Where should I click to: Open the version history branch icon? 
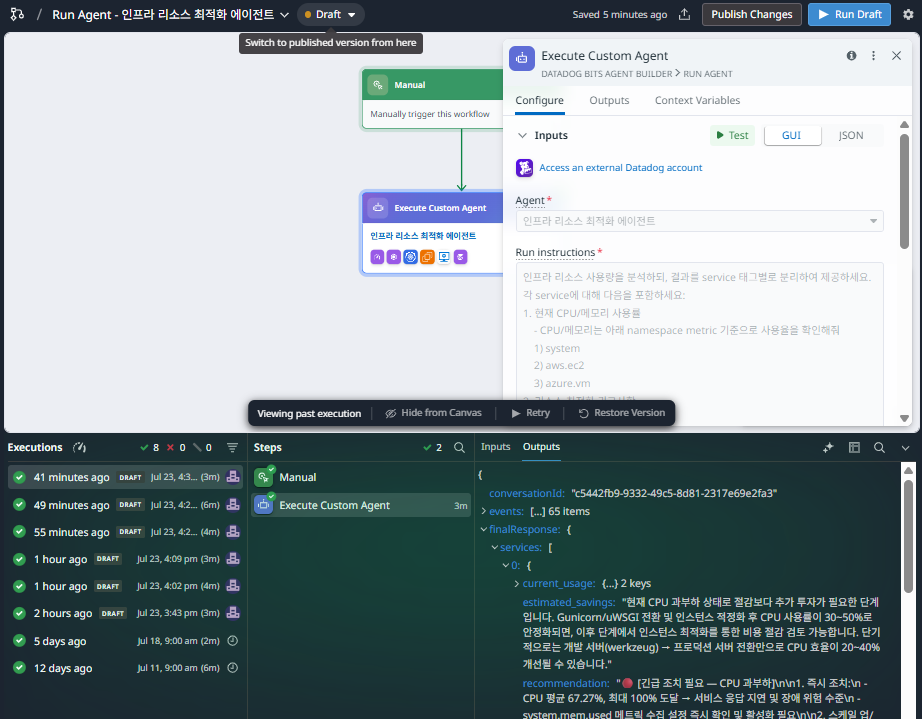coord(17,14)
